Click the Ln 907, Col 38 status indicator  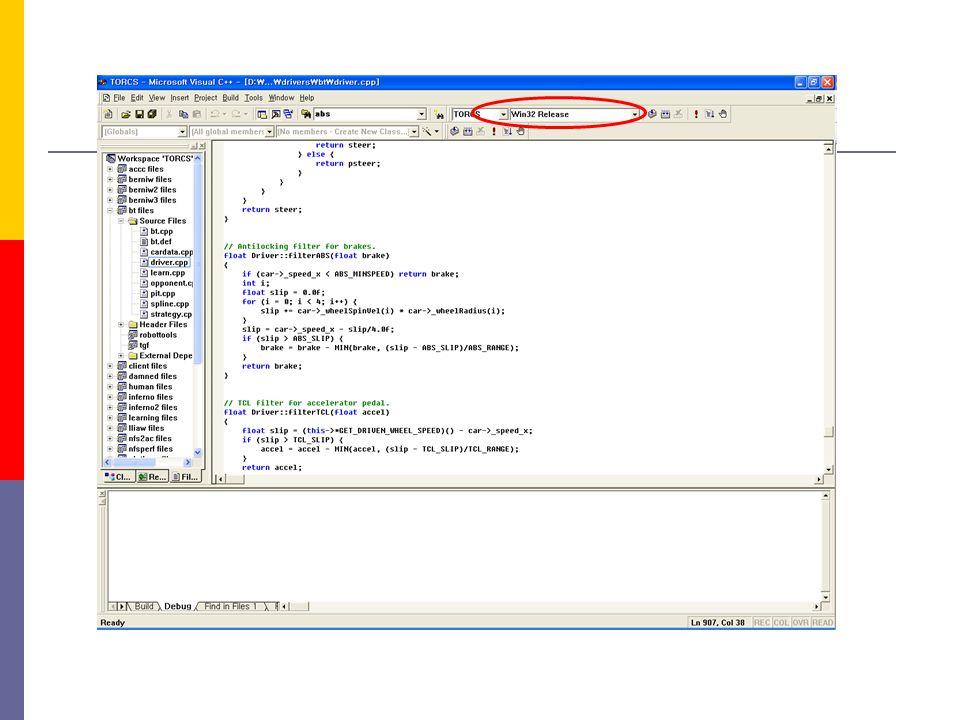pyautogui.click(x=718, y=623)
